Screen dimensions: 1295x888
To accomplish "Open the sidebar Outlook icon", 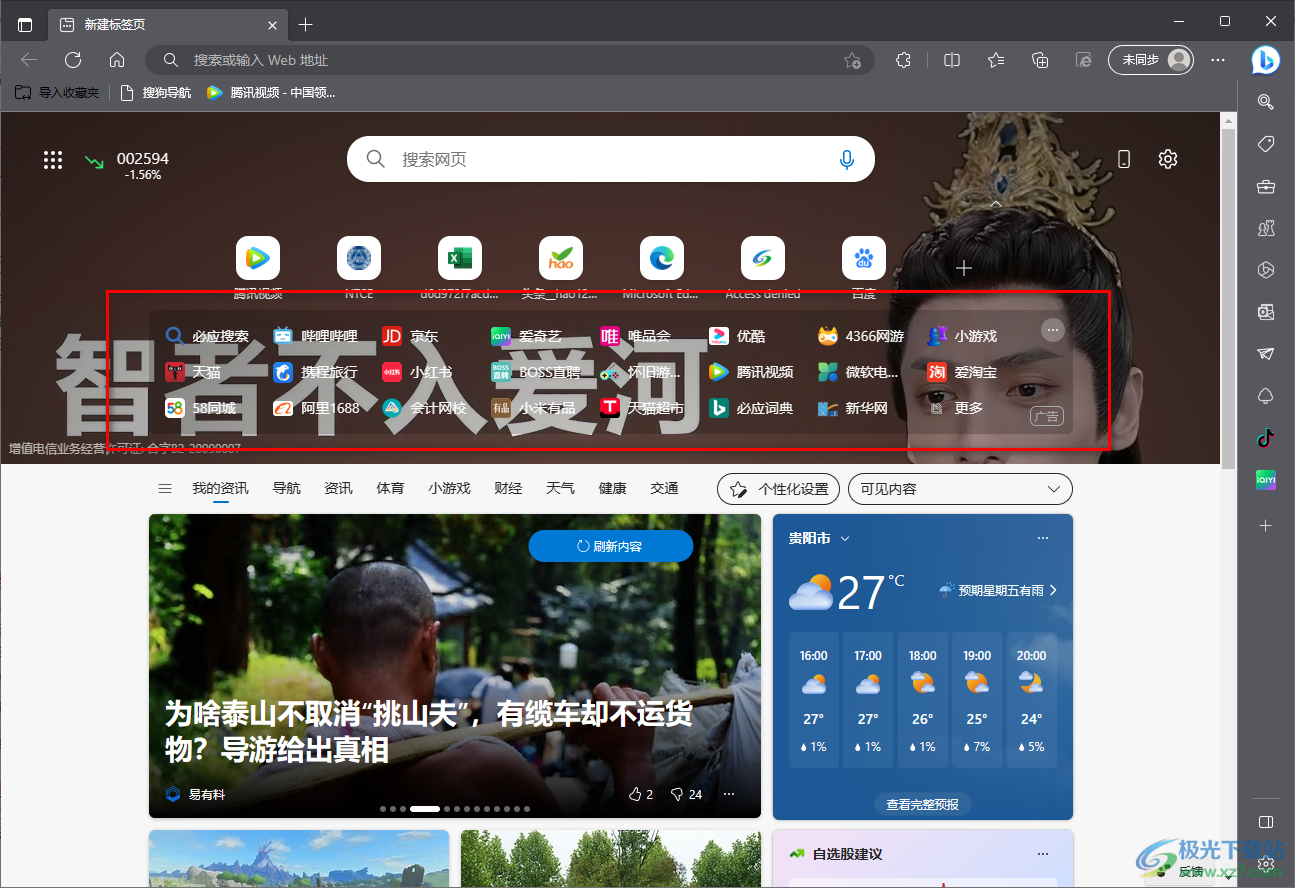I will 1265,312.
